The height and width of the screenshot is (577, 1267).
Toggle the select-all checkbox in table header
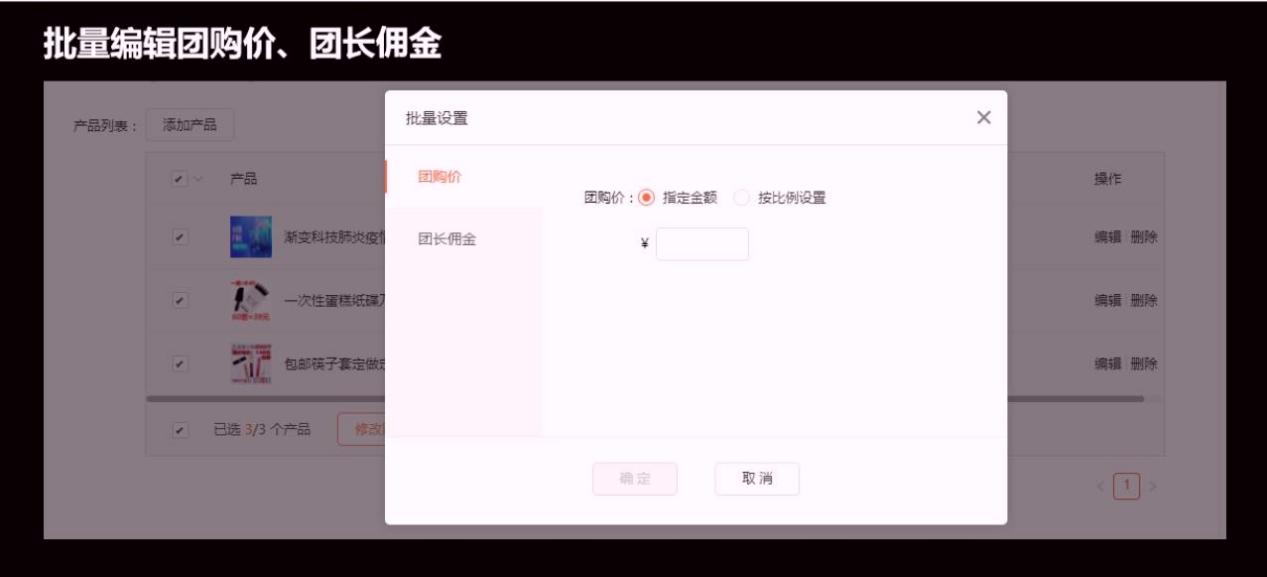click(x=178, y=179)
